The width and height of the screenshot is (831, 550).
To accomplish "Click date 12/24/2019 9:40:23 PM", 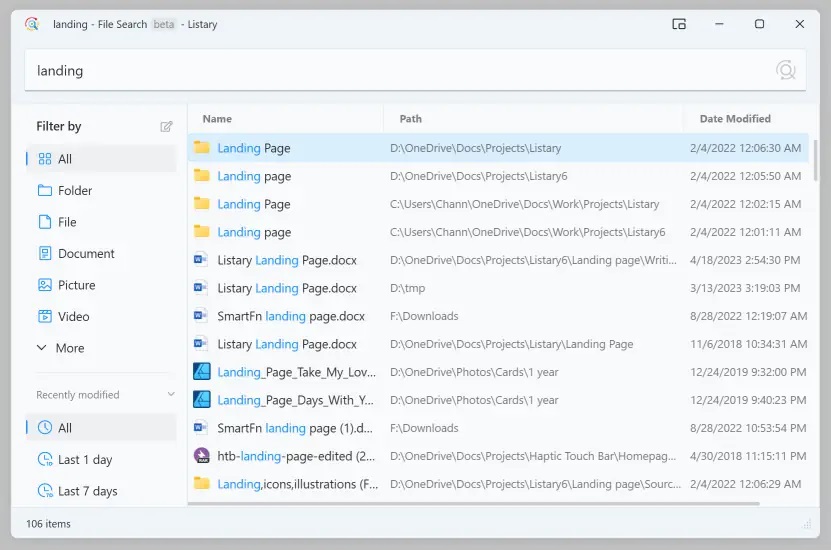I will pyautogui.click(x=748, y=400).
